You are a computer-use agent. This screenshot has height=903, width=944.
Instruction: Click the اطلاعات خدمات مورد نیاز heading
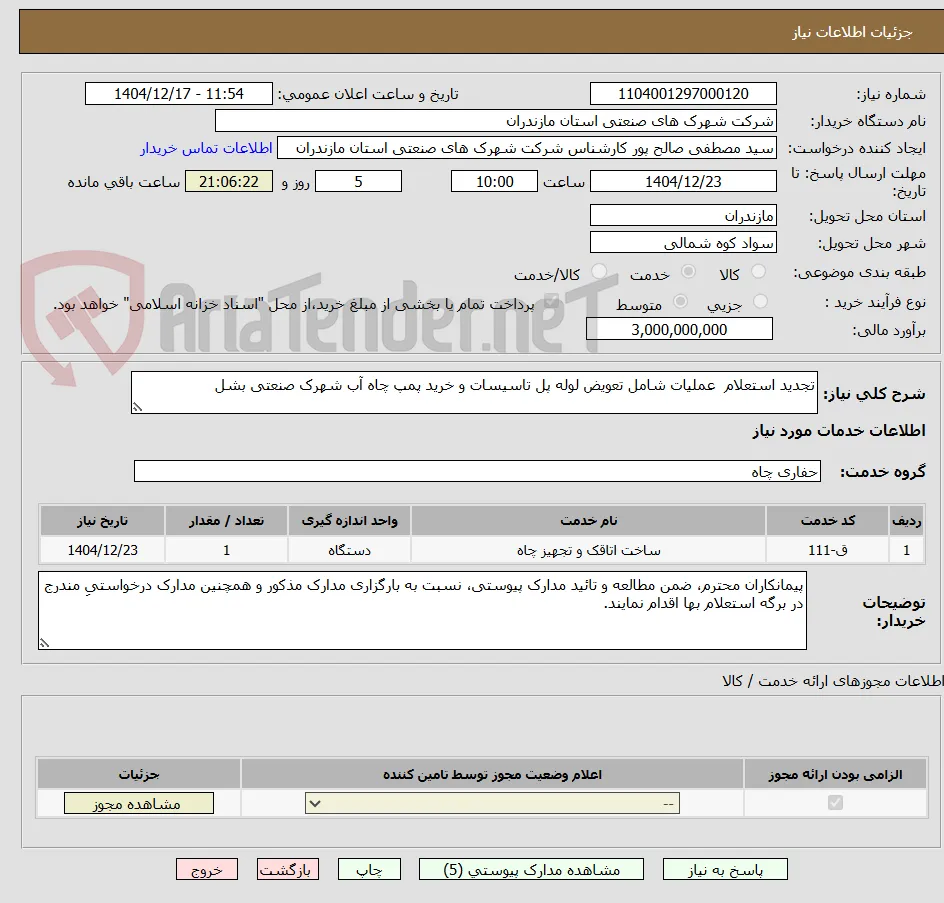[839, 430]
